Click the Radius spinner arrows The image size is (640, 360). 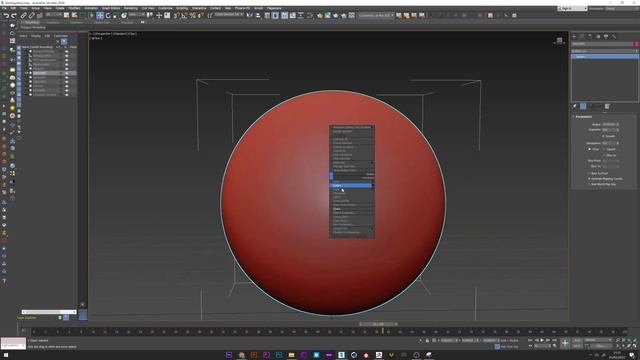pyautogui.click(x=618, y=124)
